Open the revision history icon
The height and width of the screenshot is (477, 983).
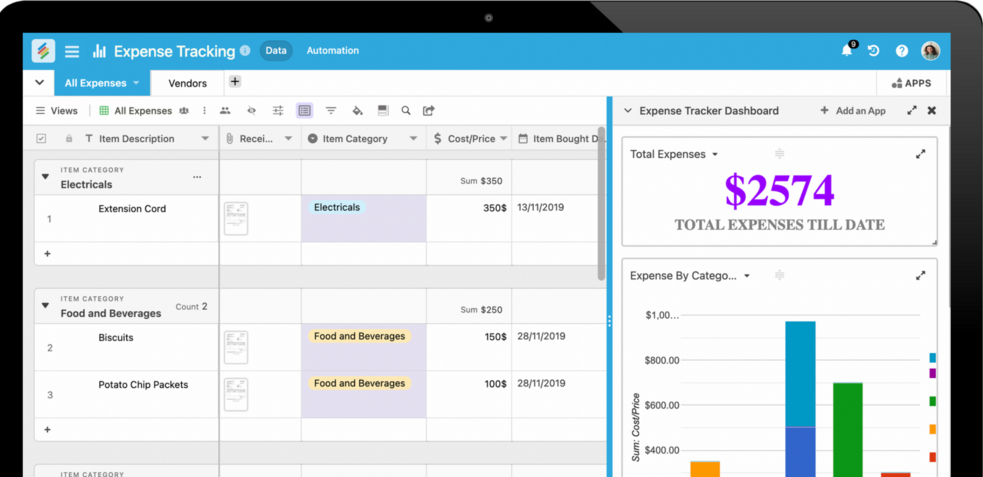pos(873,51)
